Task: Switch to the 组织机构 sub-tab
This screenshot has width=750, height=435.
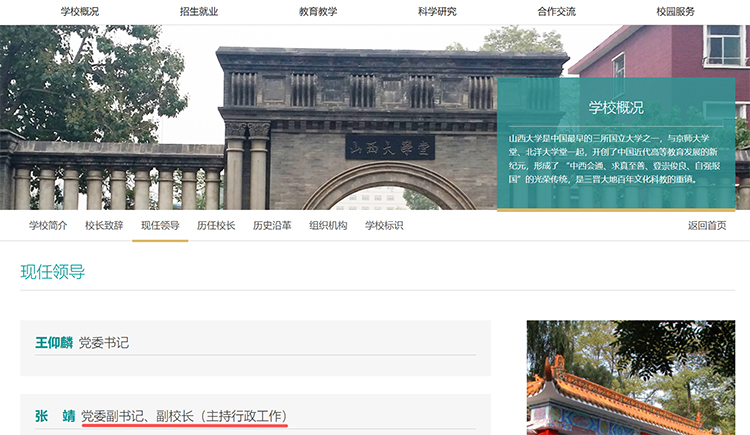Action: 328,225
